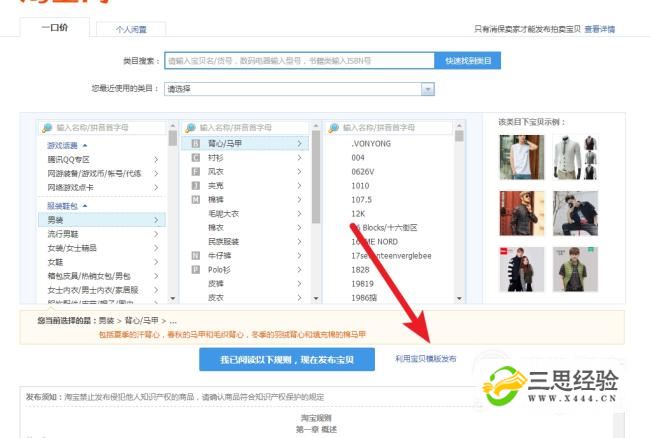The image size is (650, 438).
Task: Switch to the 个人闲置 tab
Action: (132, 30)
